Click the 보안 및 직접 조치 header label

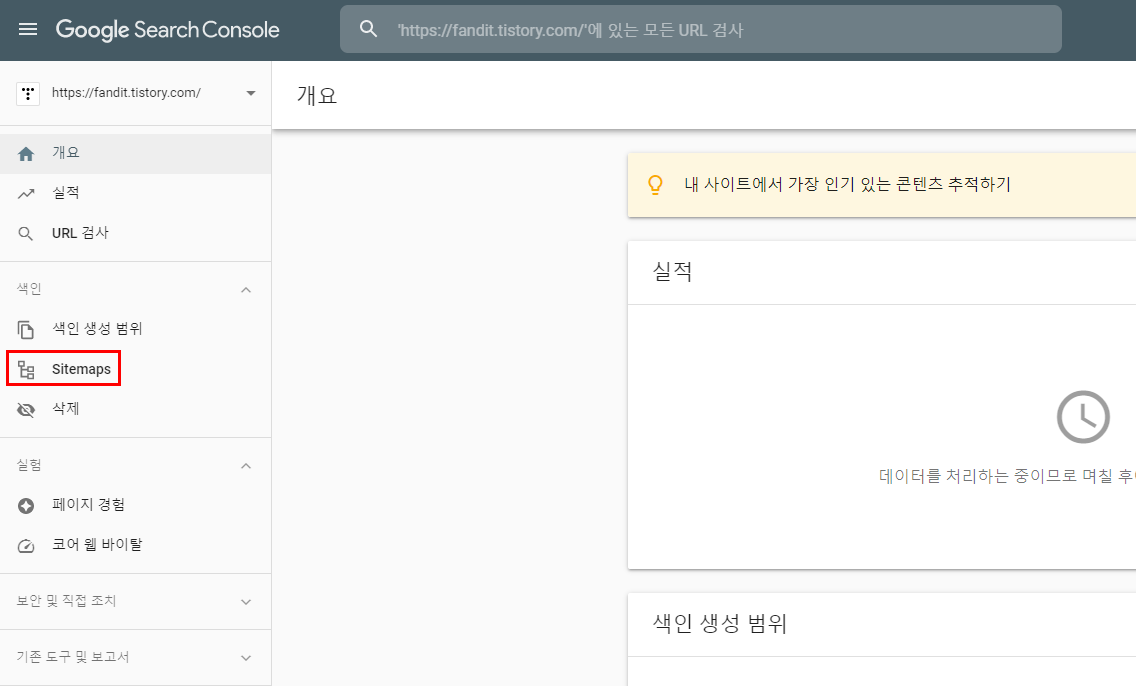(x=67, y=601)
